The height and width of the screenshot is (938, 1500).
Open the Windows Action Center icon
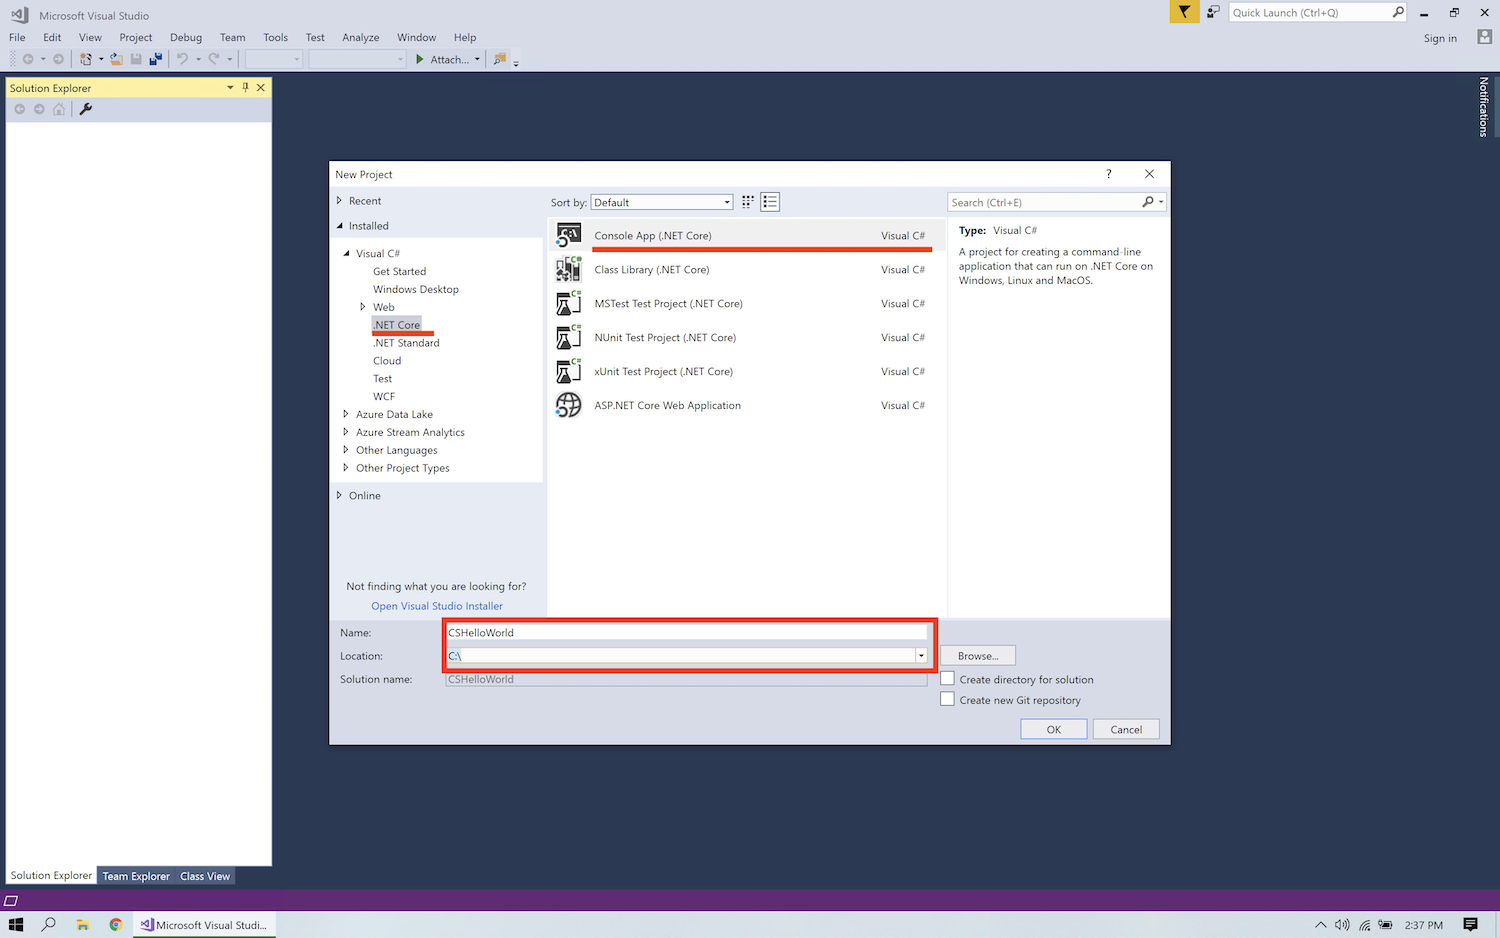tap(1470, 925)
